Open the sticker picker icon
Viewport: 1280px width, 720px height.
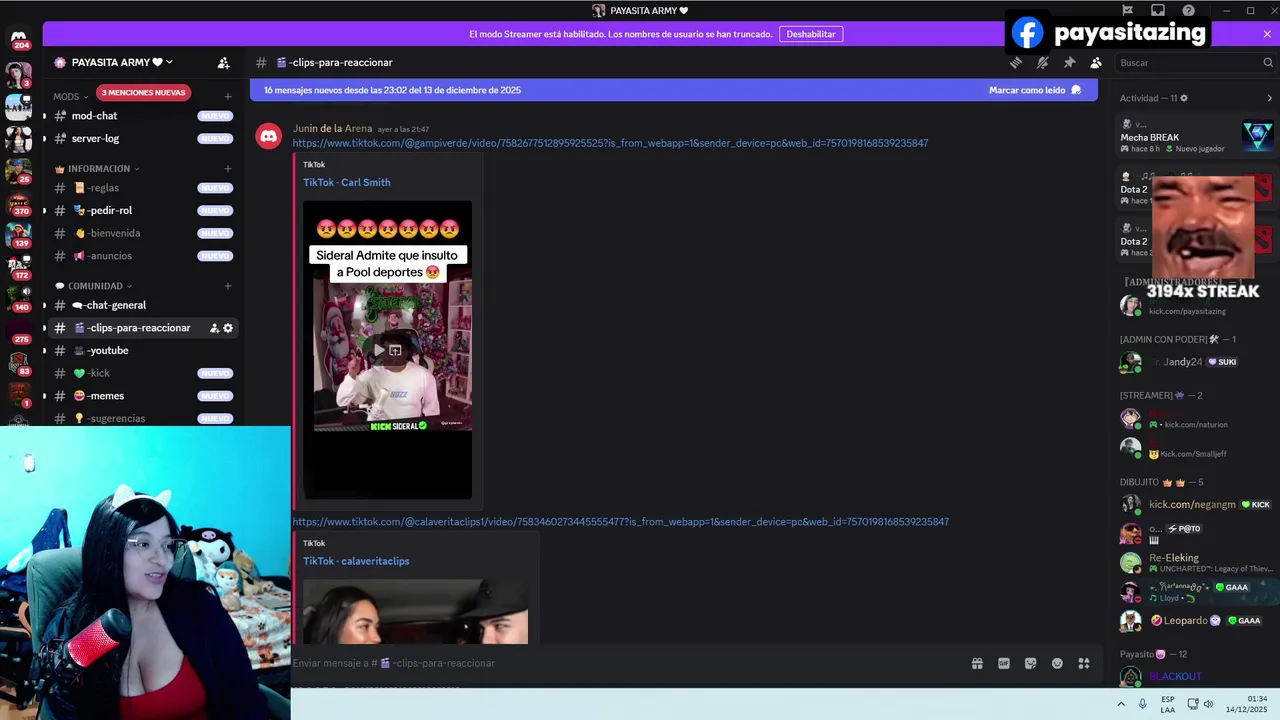[1030, 663]
